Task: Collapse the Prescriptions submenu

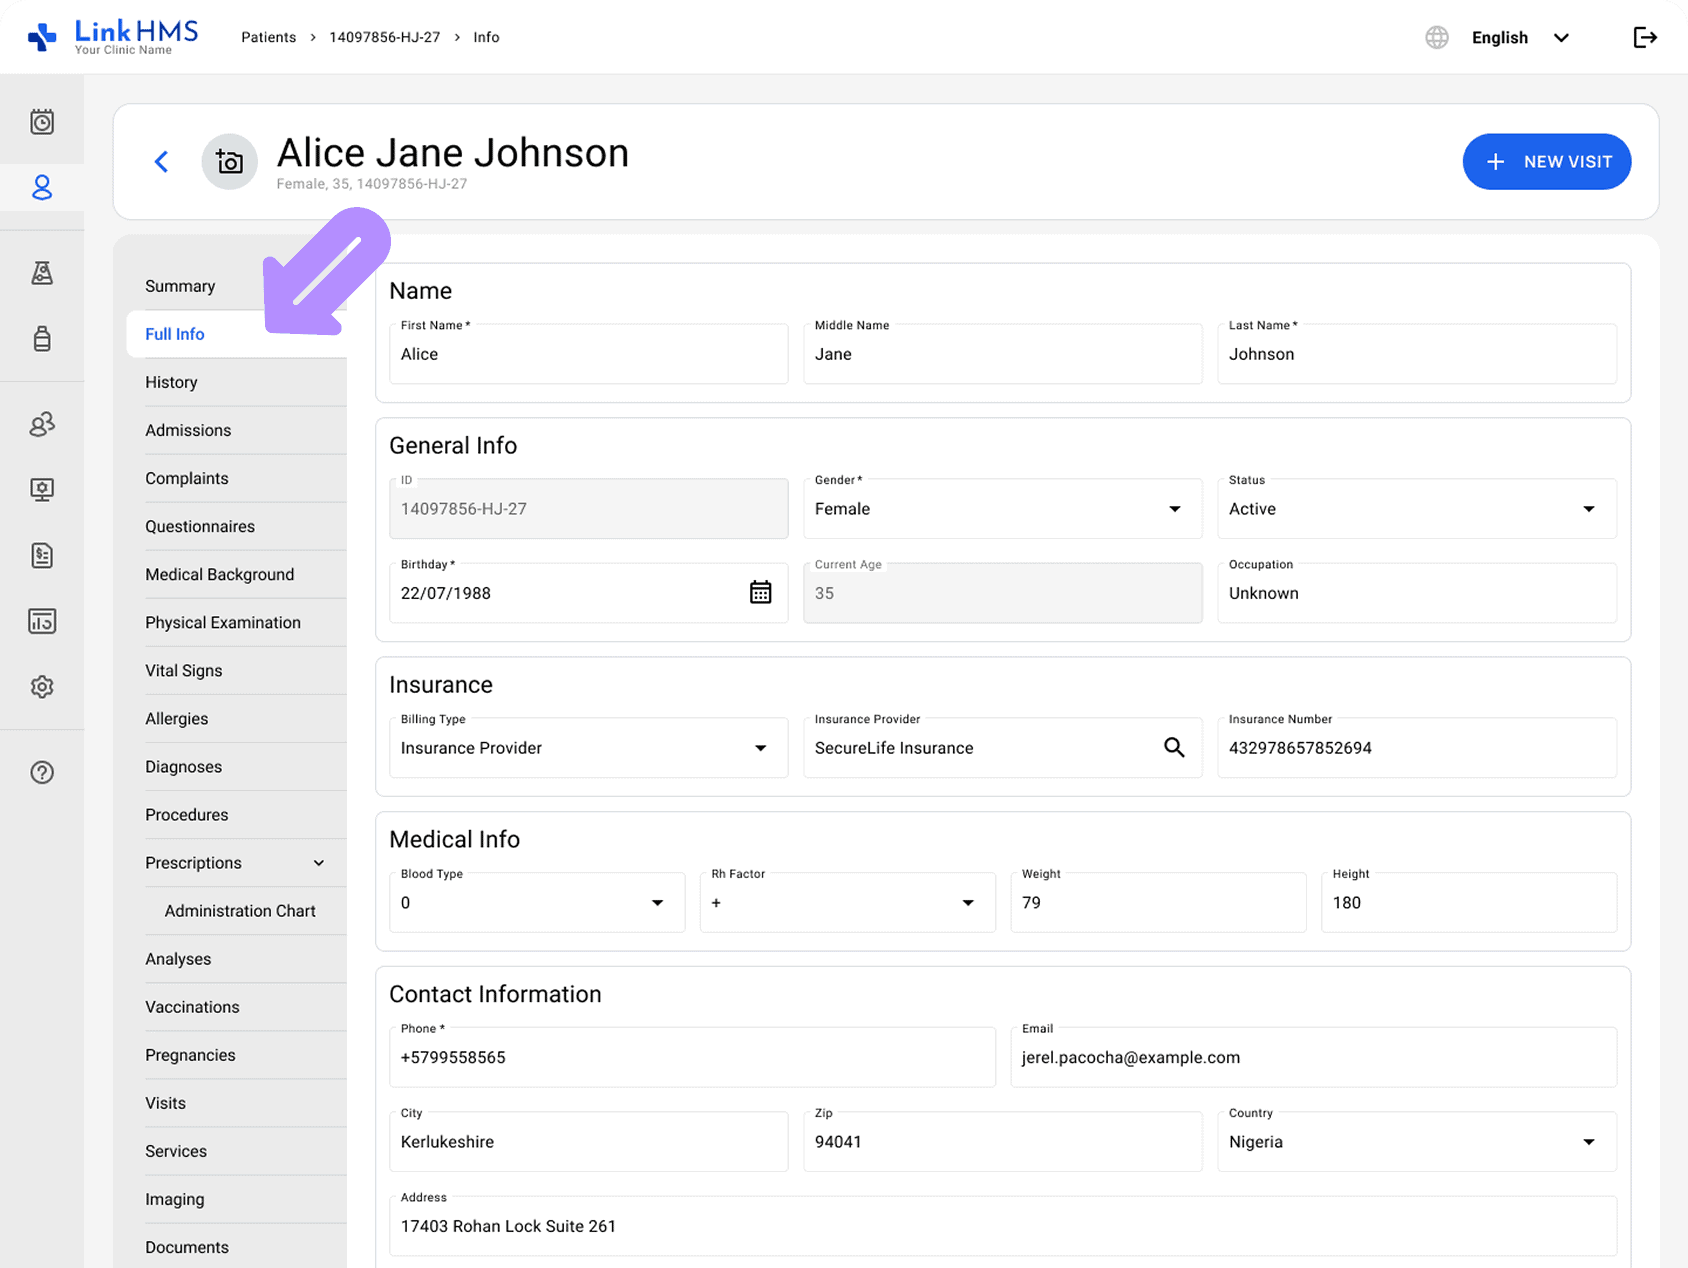Action: [319, 863]
